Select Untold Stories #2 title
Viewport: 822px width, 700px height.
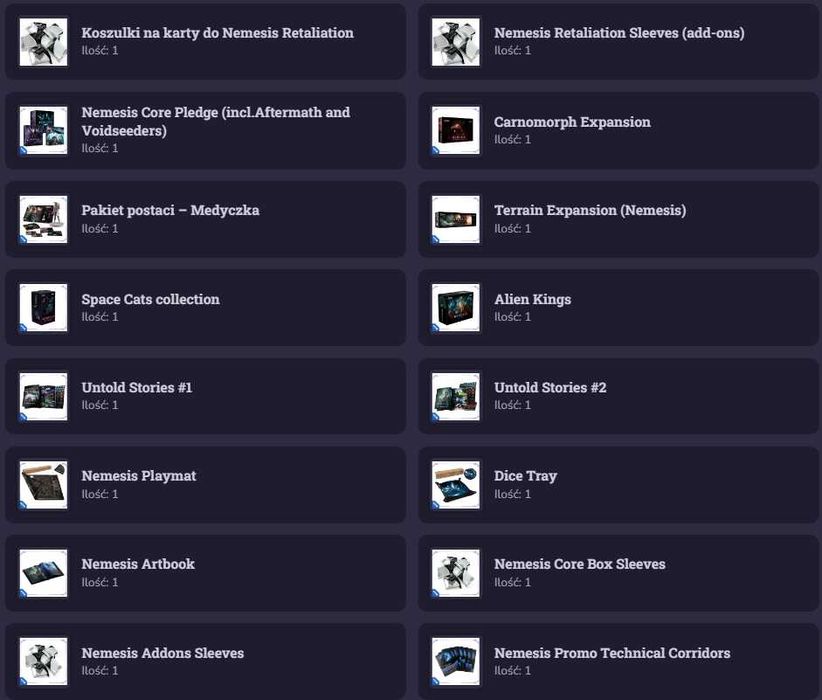550,387
